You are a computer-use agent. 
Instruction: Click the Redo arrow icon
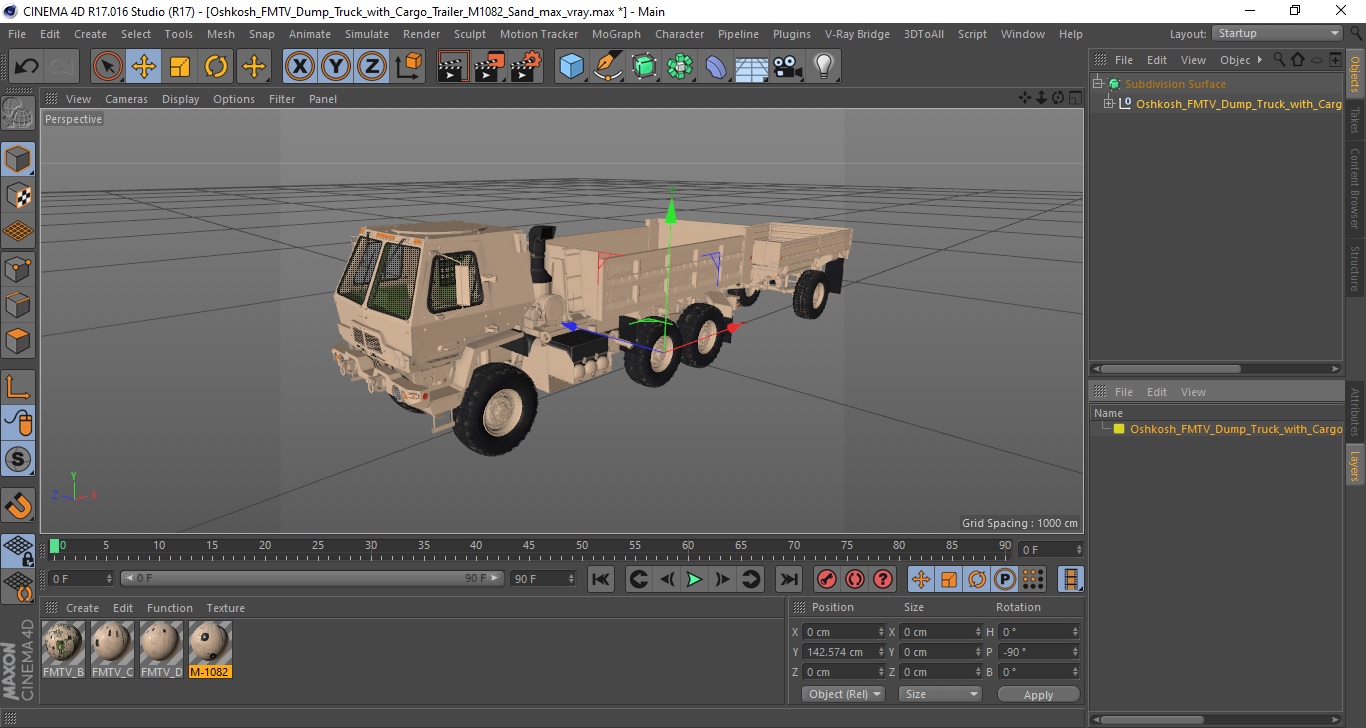[62, 67]
